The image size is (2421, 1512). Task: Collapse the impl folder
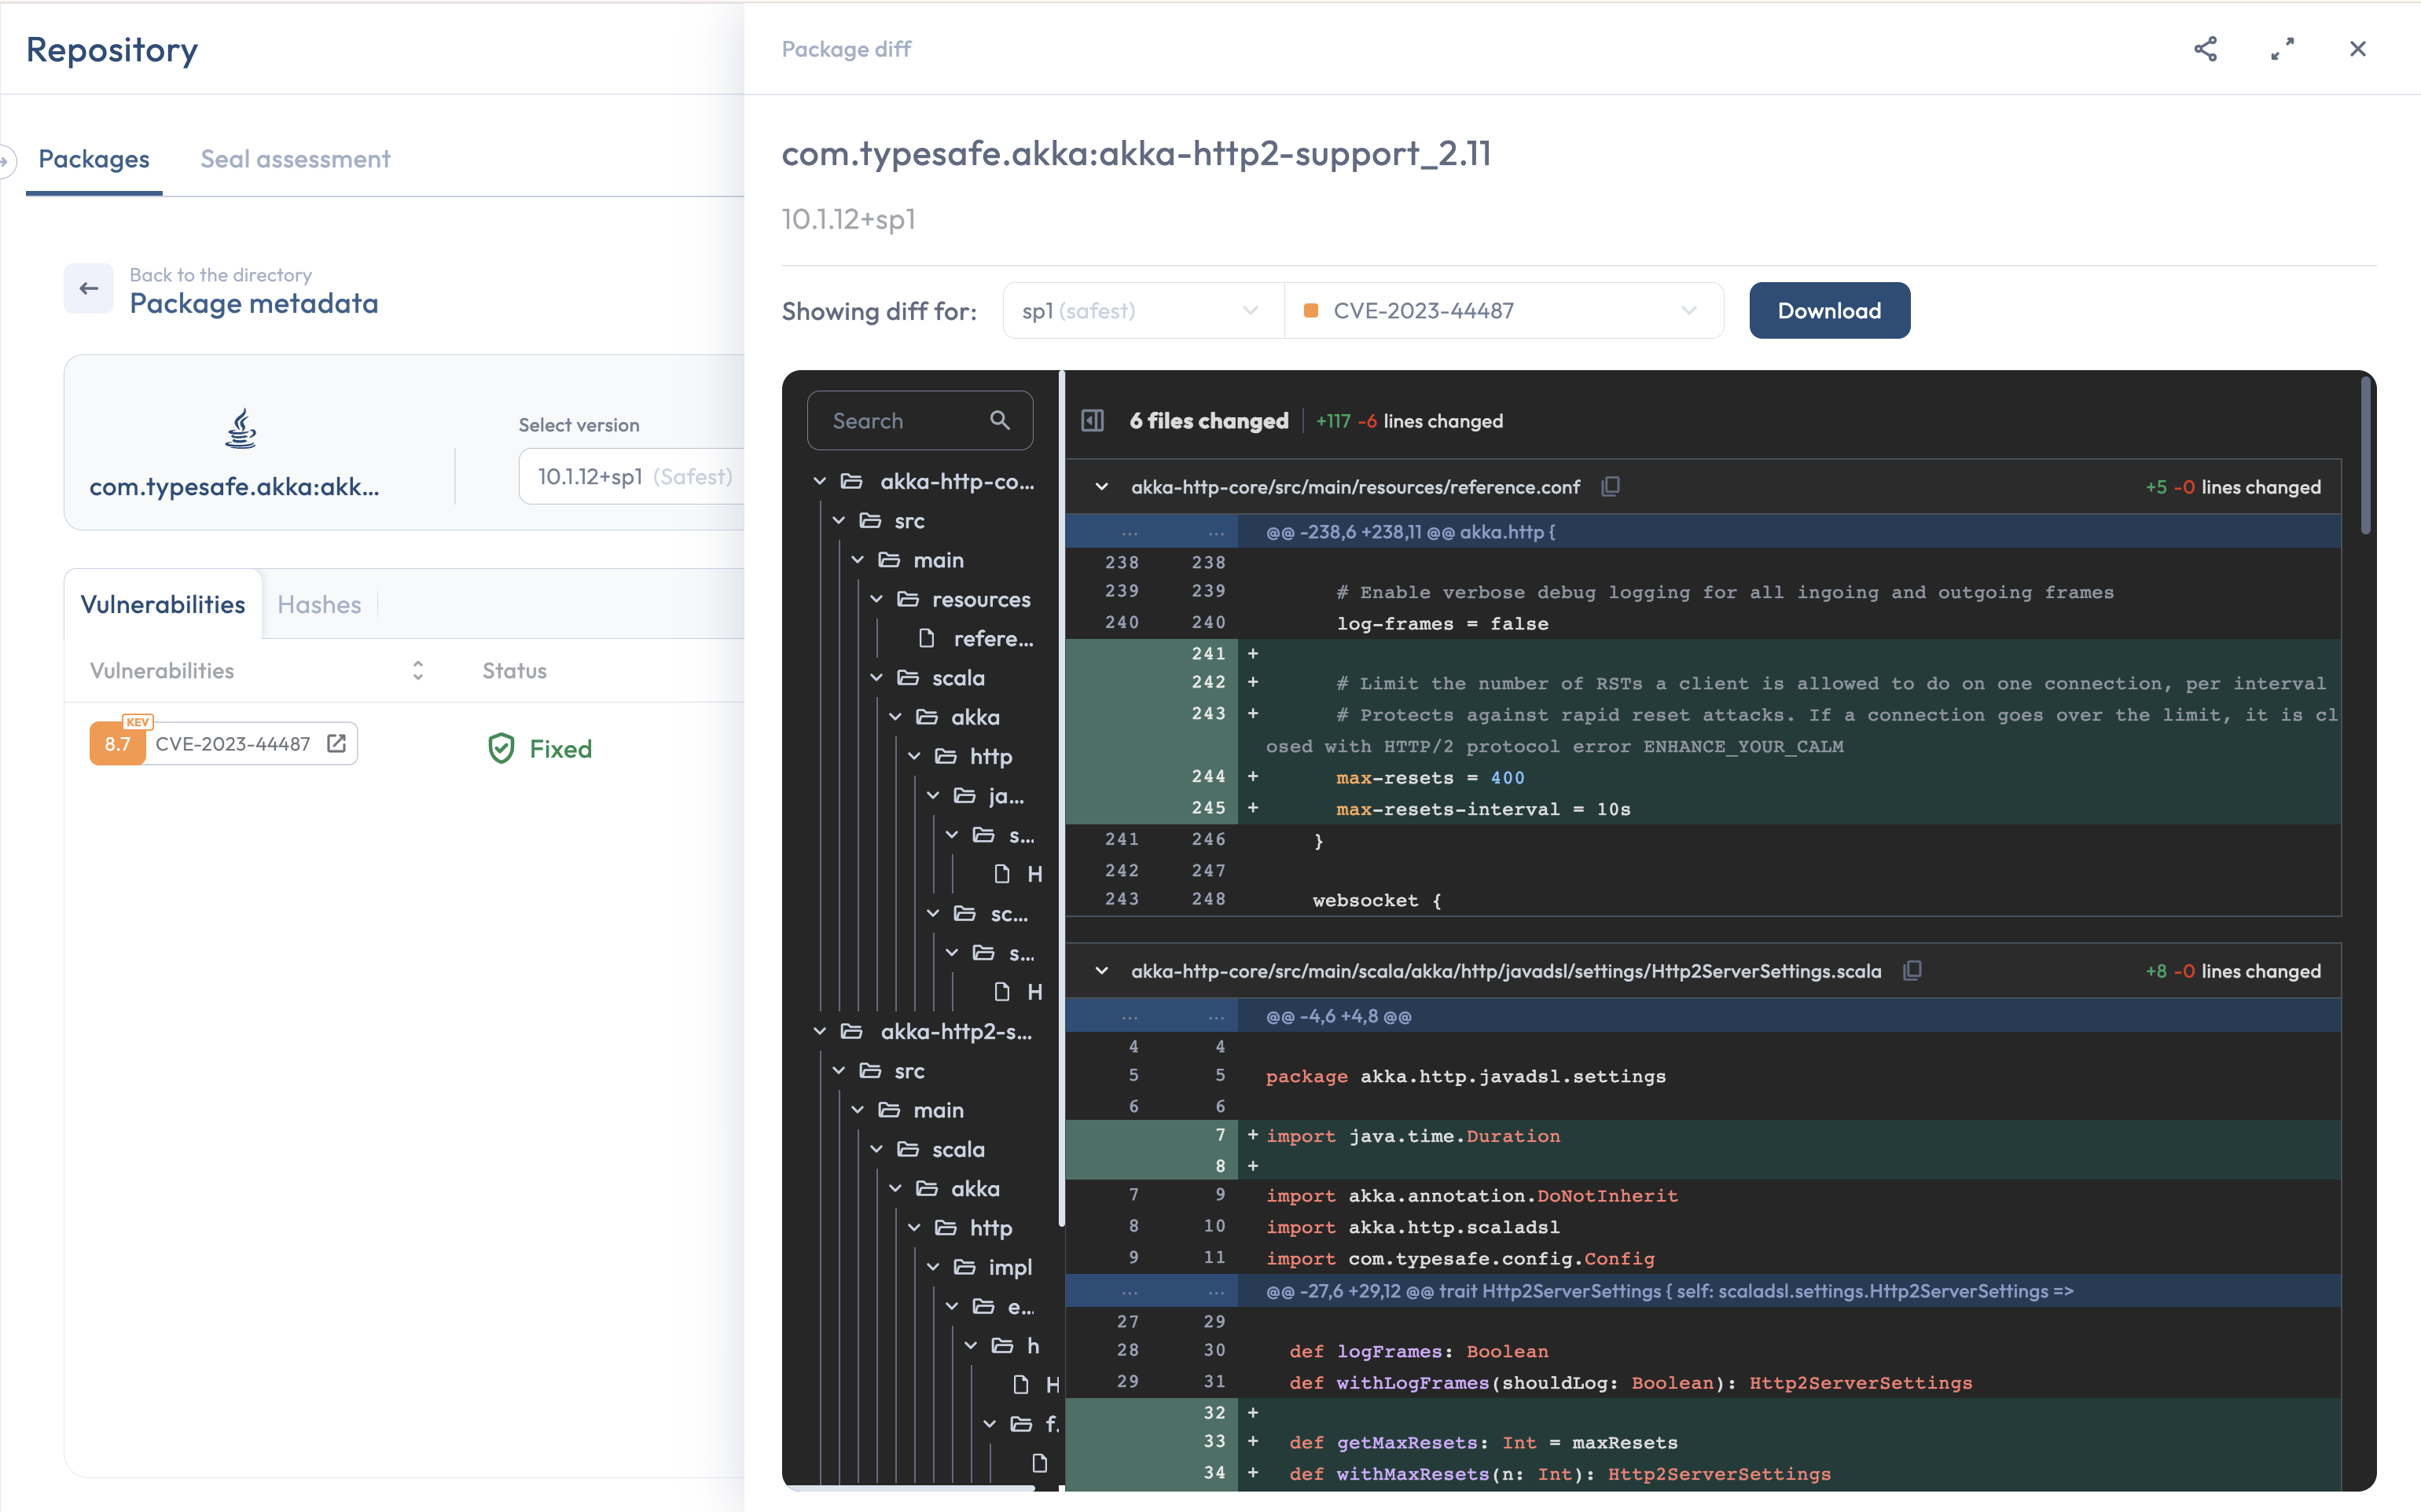point(933,1267)
